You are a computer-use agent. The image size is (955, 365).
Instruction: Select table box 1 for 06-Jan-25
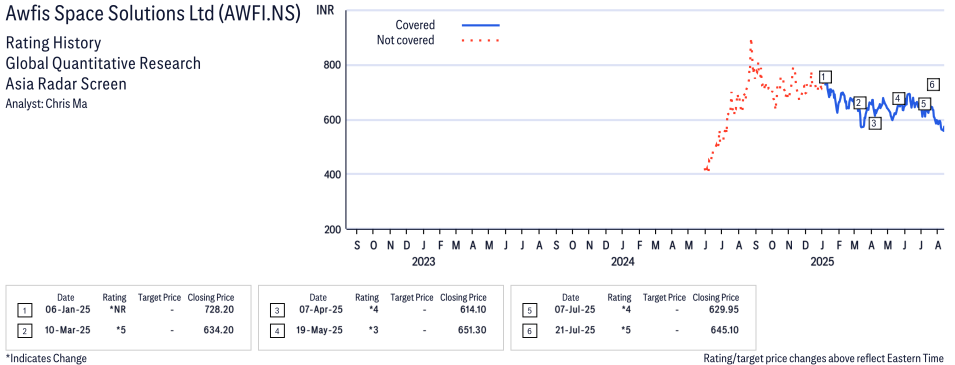coord(23,310)
